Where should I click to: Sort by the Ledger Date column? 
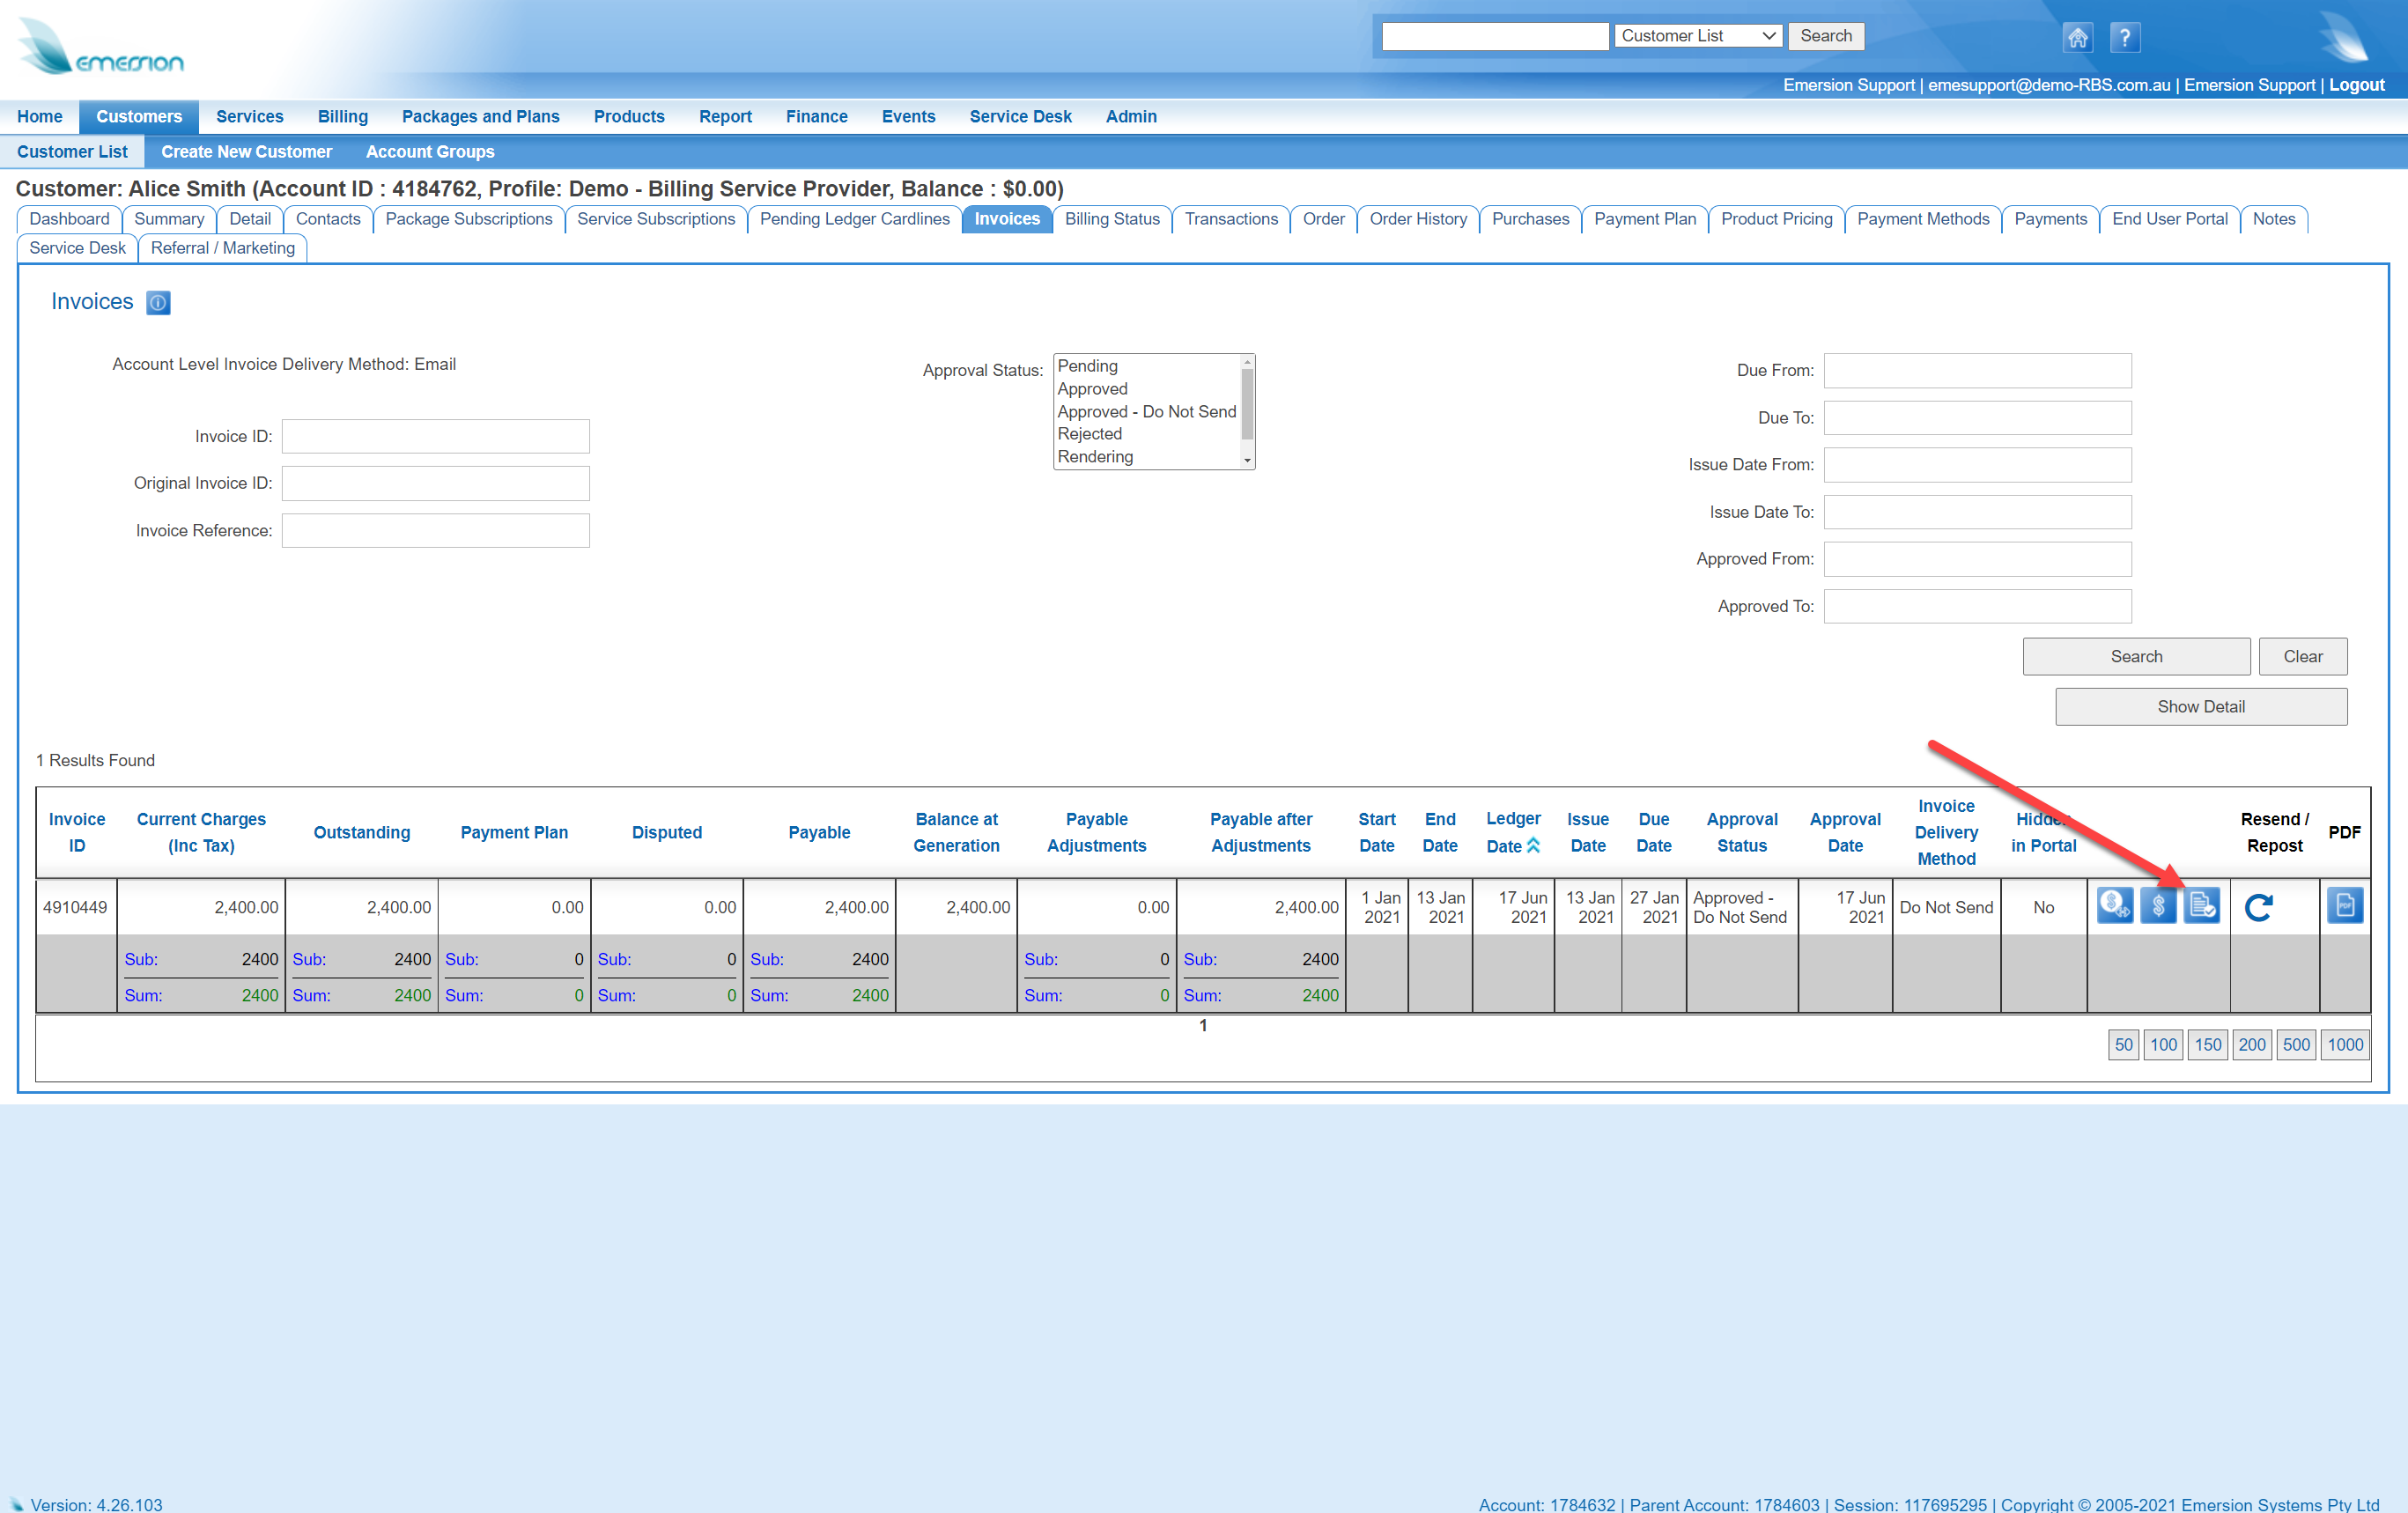[x=1512, y=832]
